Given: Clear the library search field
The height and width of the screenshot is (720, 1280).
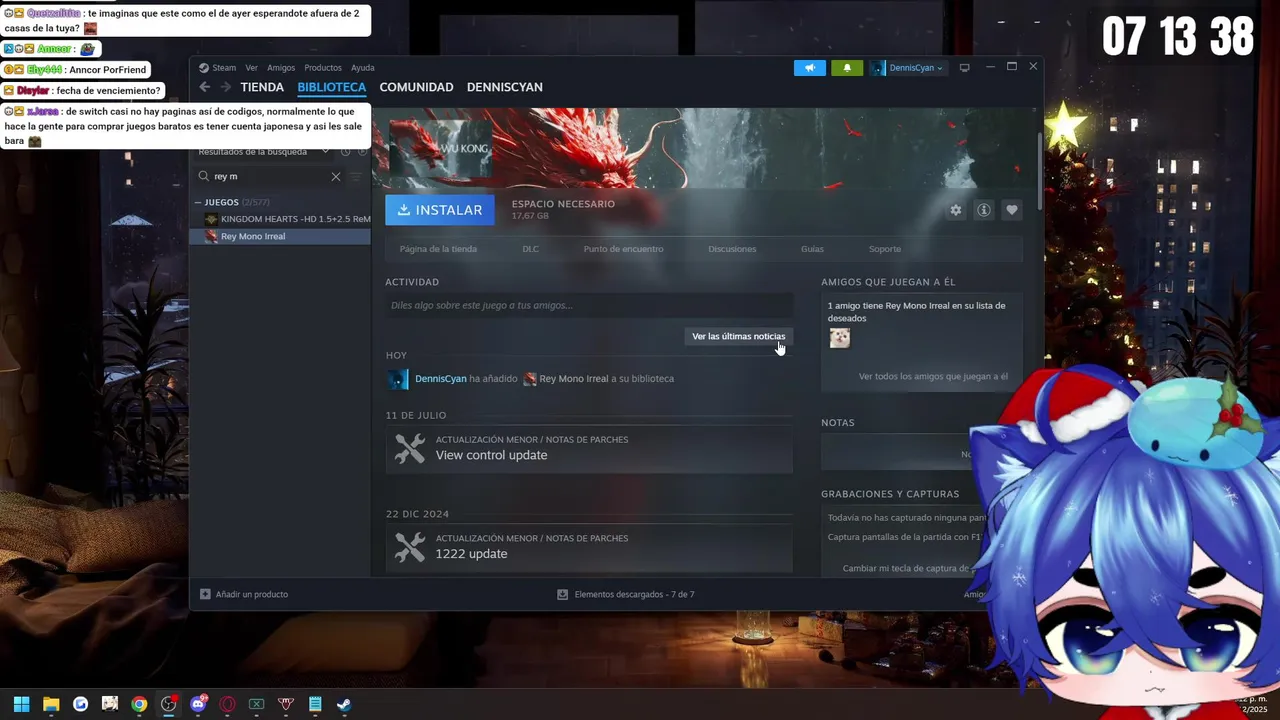Looking at the screenshot, I should point(336,176).
